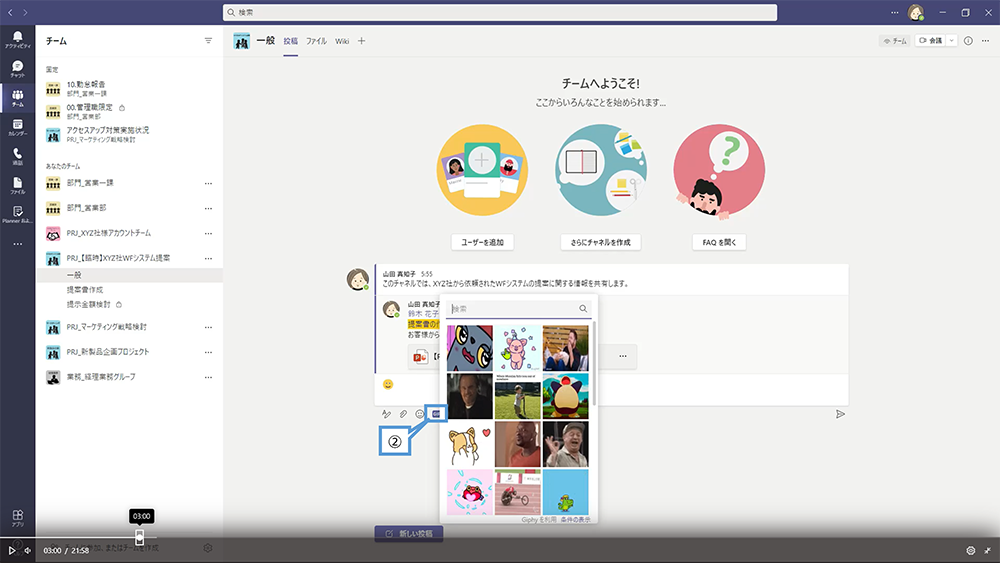Mute the video volume
Image resolution: width=1000 pixels, height=563 pixels.
point(27,550)
